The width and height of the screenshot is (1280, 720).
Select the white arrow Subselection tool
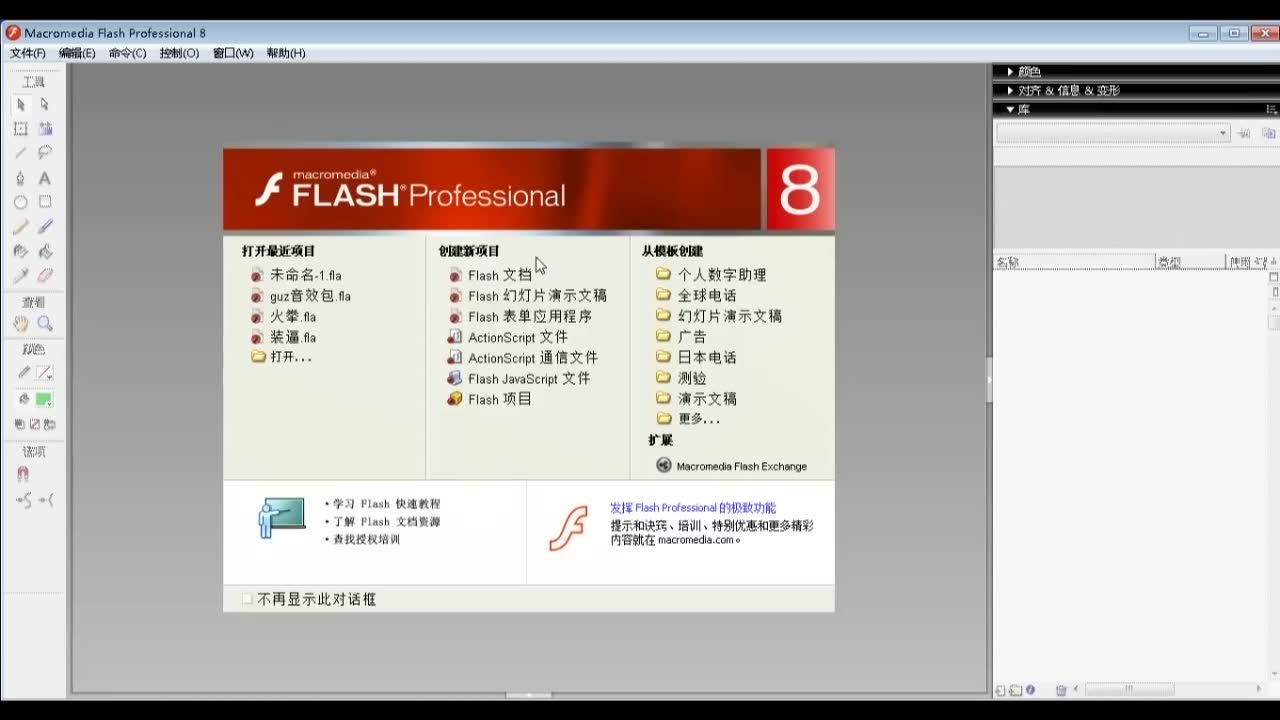coord(45,104)
